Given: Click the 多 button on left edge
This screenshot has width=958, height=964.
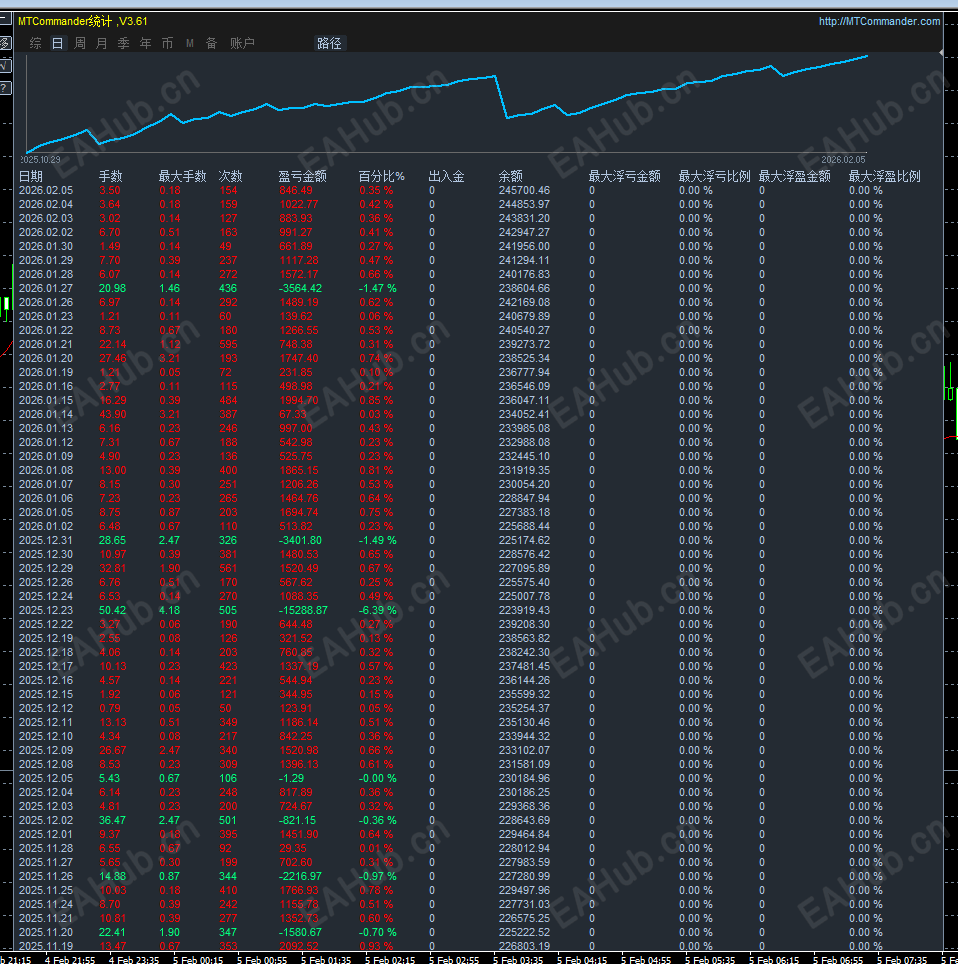Looking at the screenshot, I should (x=5, y=43).
